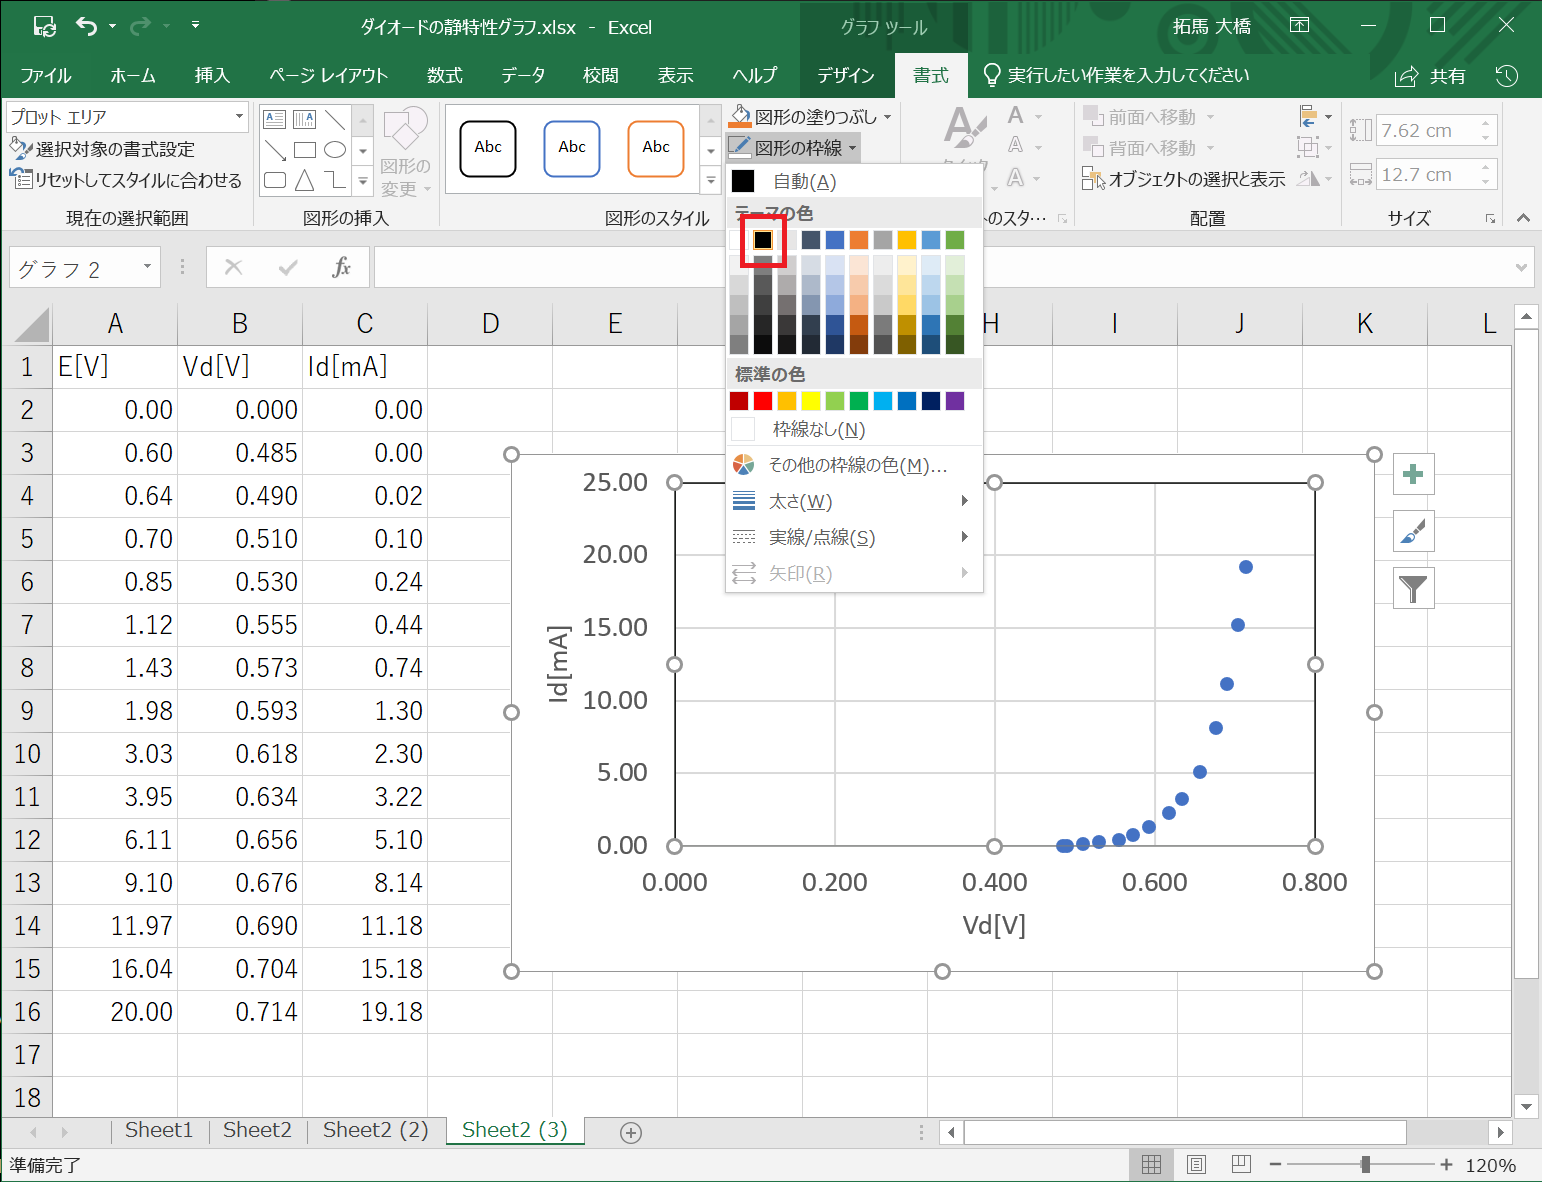Select the oval shape in shapes gallery
Viewport: 1542px width, 1182px height.
coord(335,150)
